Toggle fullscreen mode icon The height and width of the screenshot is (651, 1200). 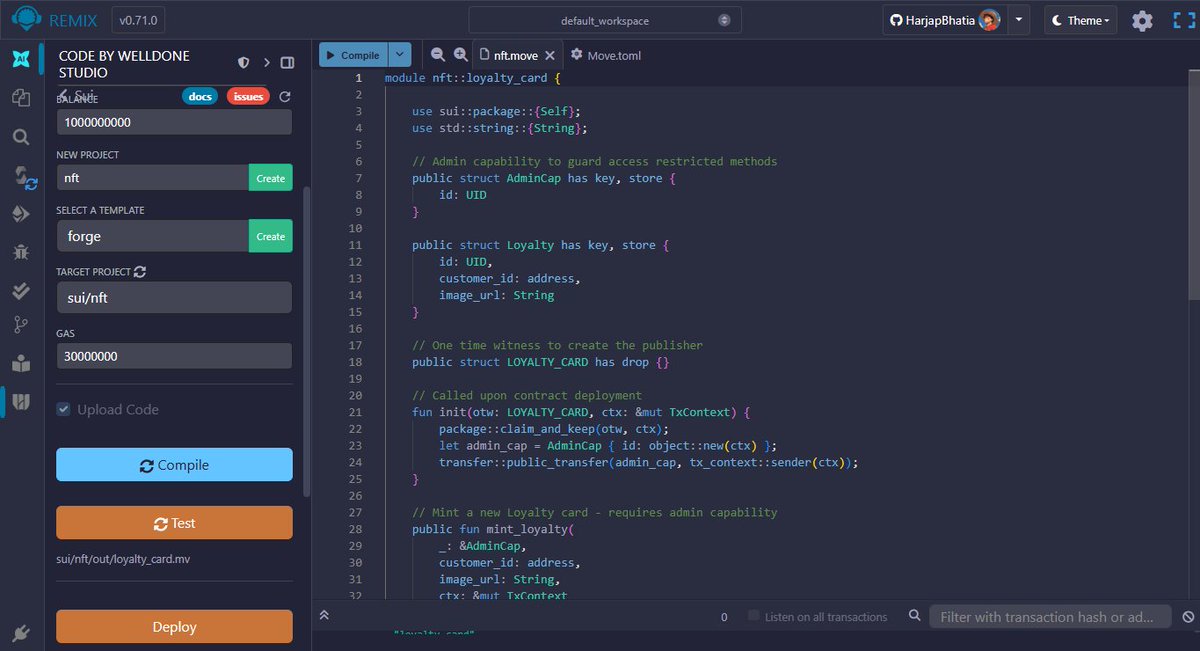coord(1184,20)
